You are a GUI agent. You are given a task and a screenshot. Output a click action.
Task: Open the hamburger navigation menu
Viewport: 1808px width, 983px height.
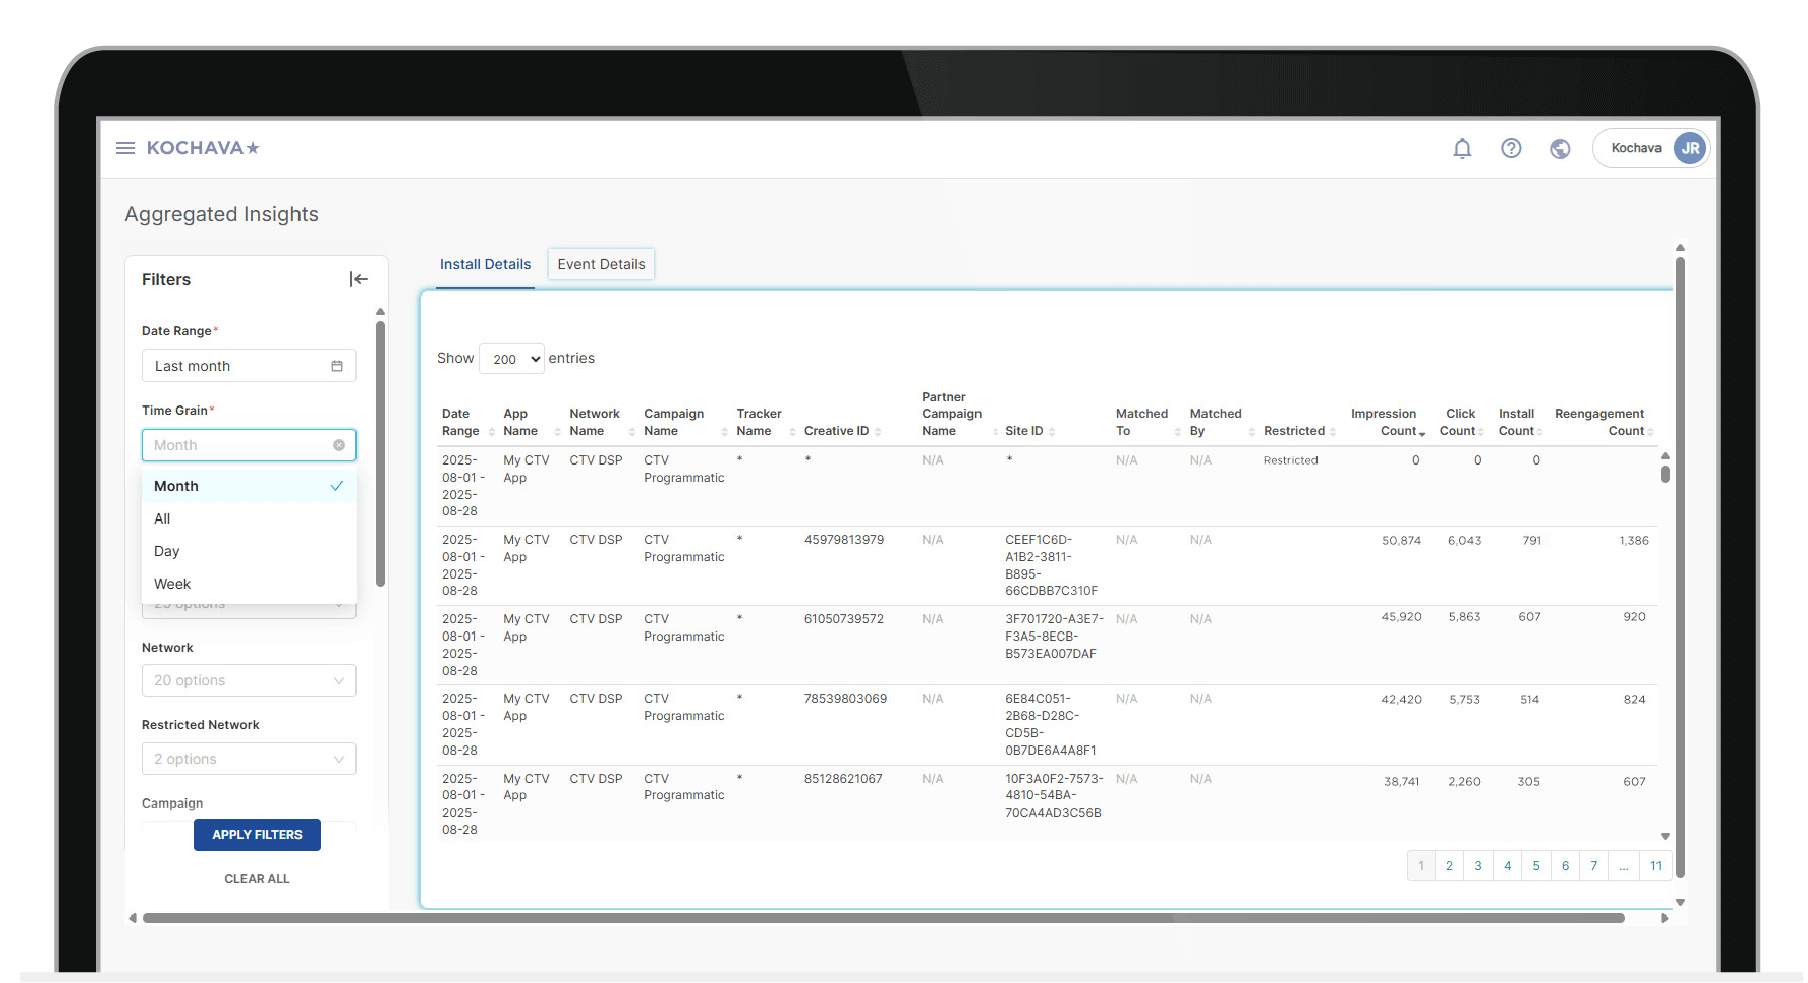click(x=125, y=148)
